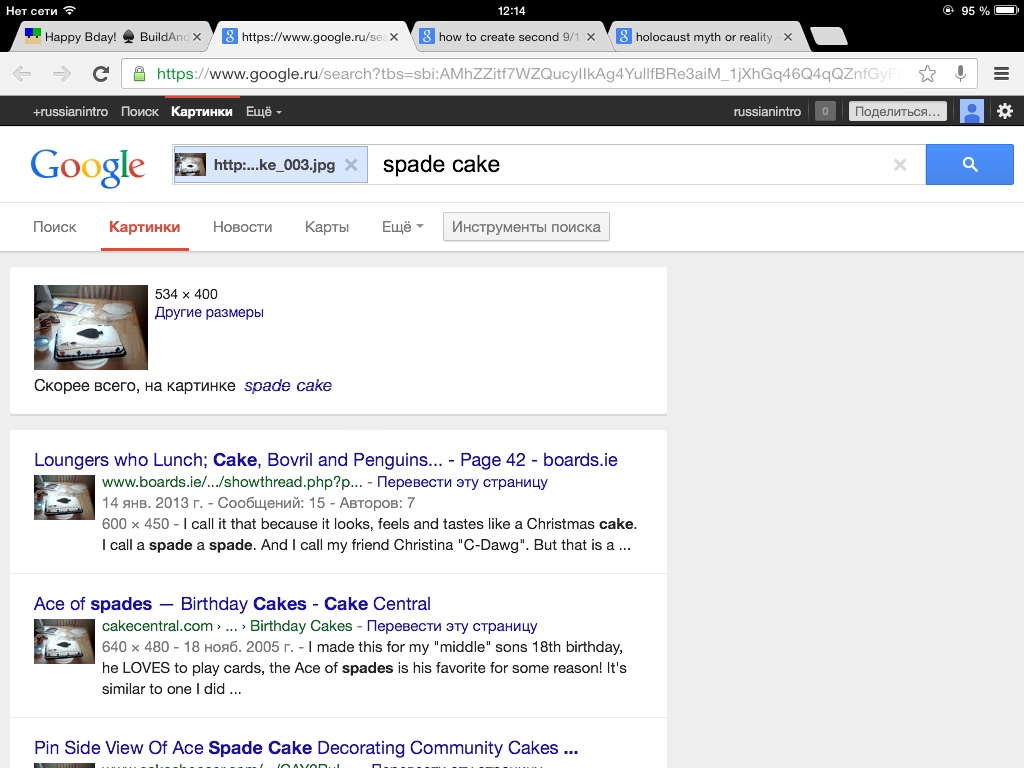Viewport: 1024px width, 768px height.
Task: Switch to the Новости results tab
Action: pyautogui.click(x=242, y=227)
